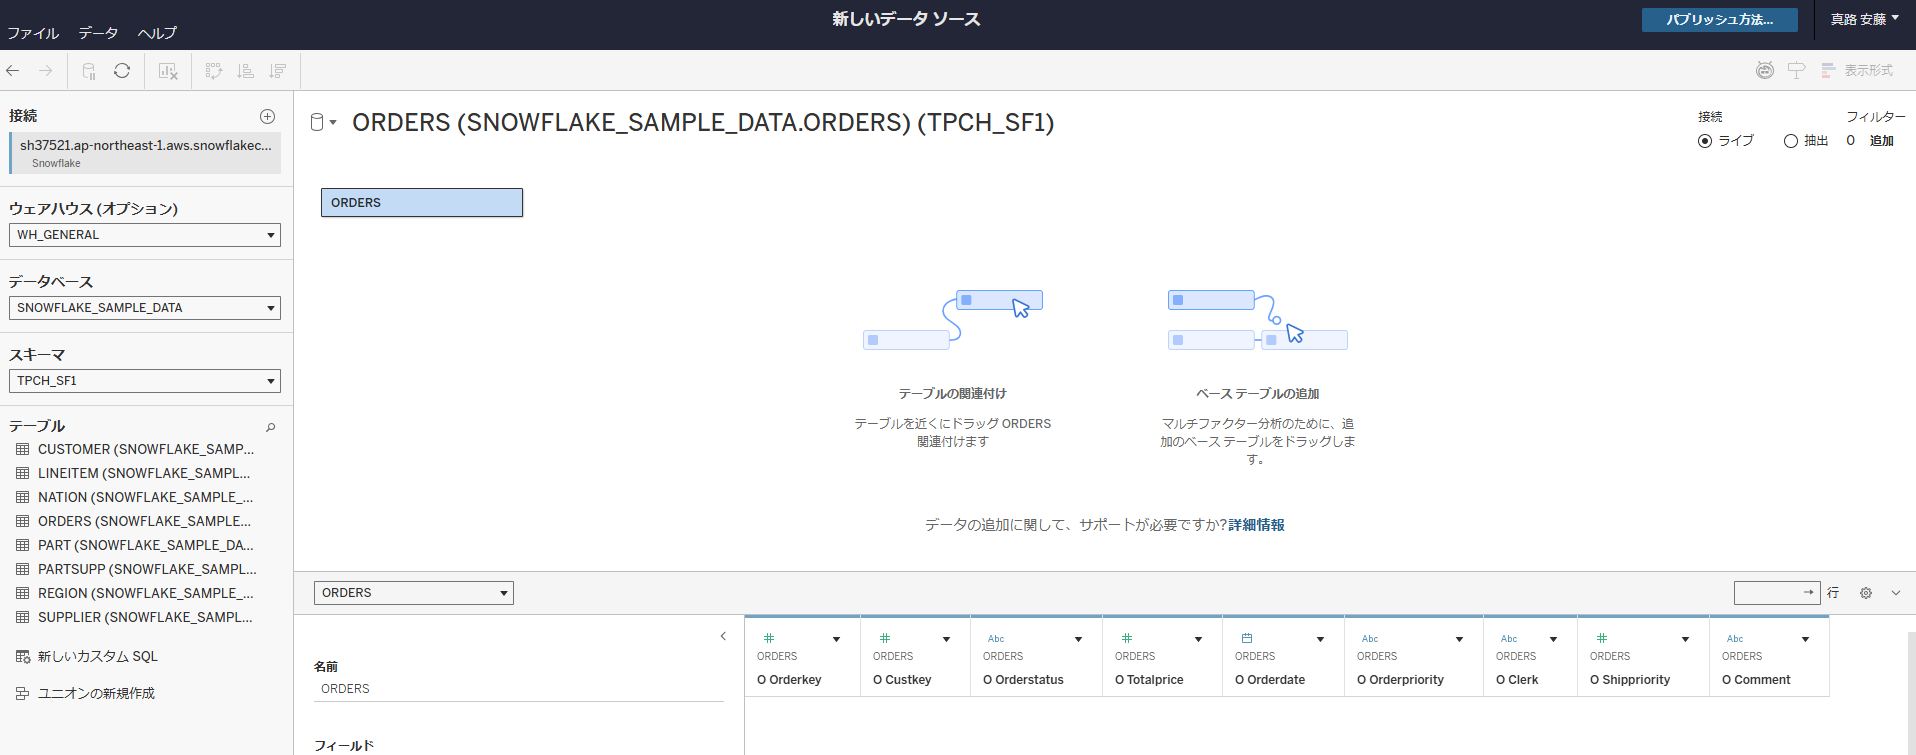The height and width of the screenshot is (755, 1916).
Task: Click the O Orderdate calendar type icon
Action: [1247, 638]
